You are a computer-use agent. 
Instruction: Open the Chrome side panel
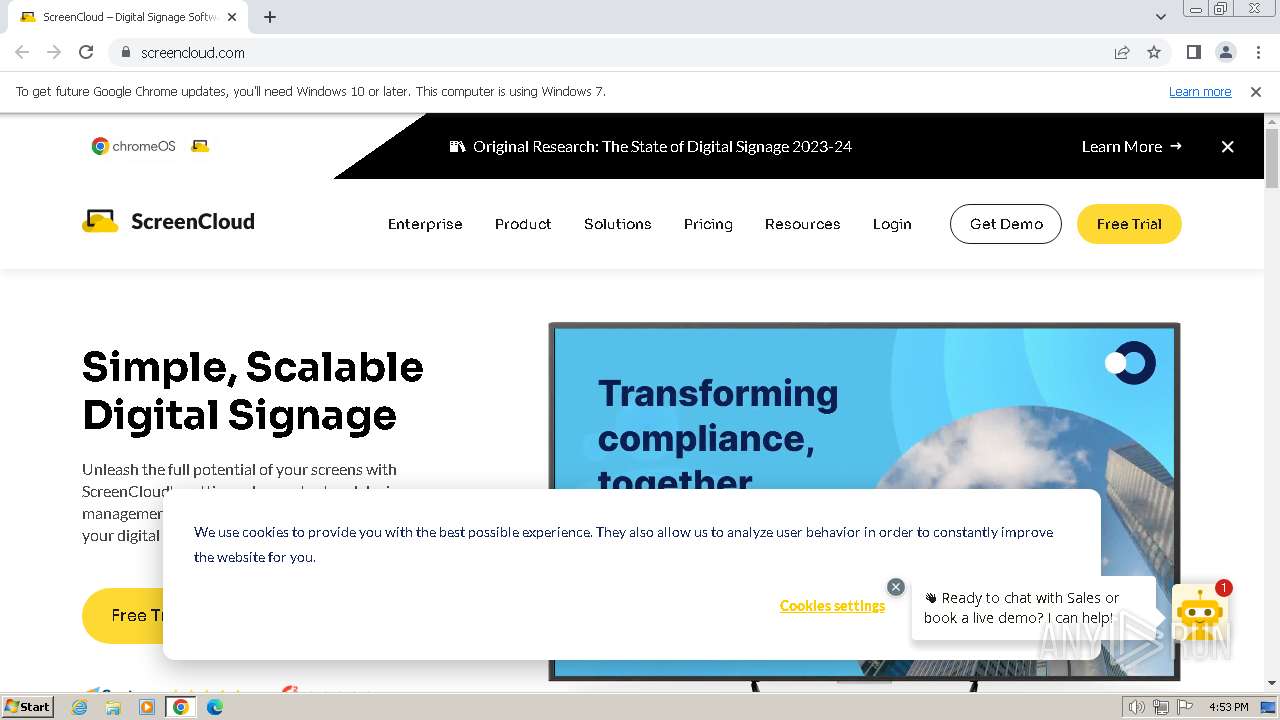click(1193, 52)
